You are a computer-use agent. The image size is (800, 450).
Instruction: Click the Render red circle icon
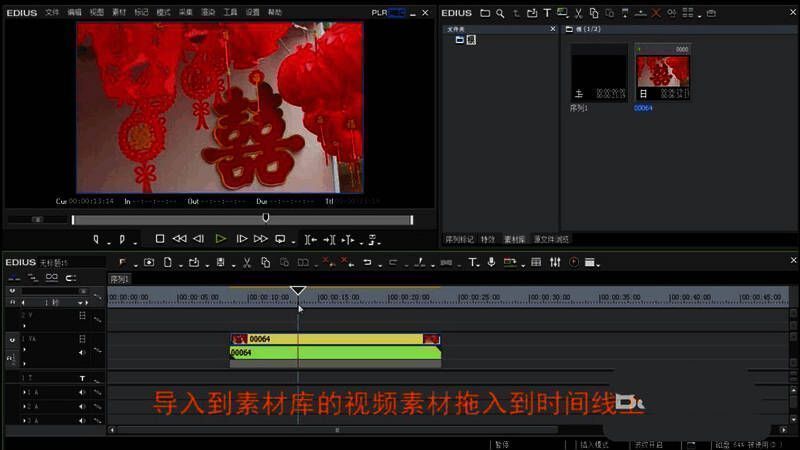tap(574, 262)
